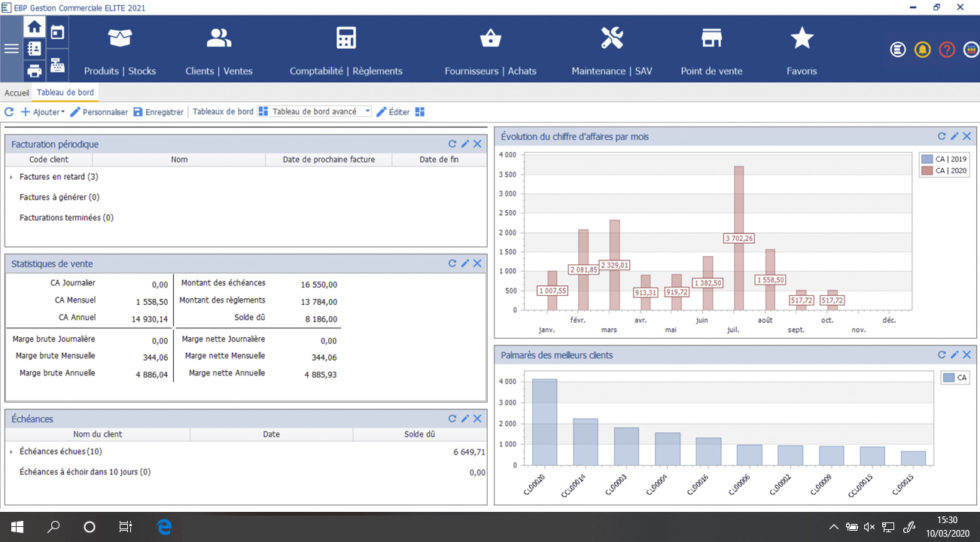Click the CA | 2020 legend color swatch
Image resolution: width=980 pixels, height=542 pixels.
click(927, 171)
